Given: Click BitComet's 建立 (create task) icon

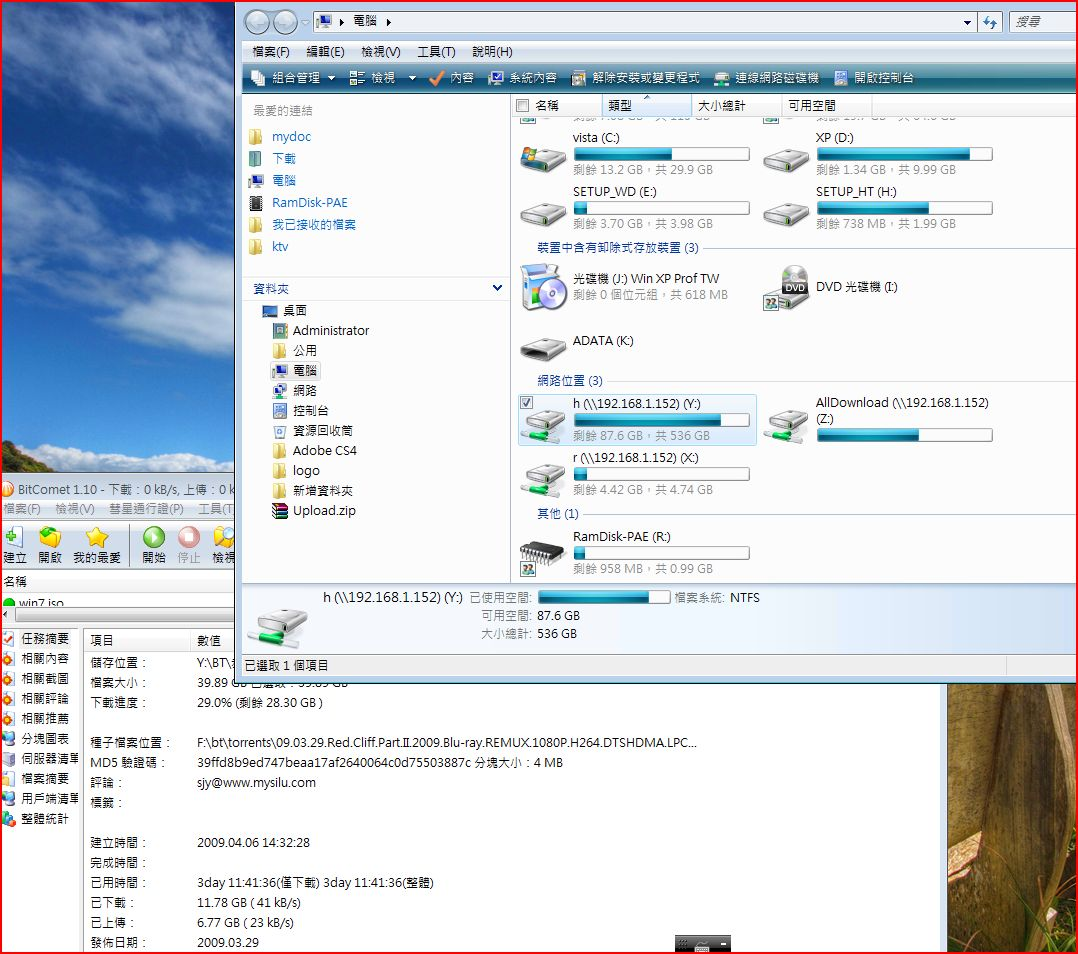Looking at the screenshot, I should (x=14, y=539).
